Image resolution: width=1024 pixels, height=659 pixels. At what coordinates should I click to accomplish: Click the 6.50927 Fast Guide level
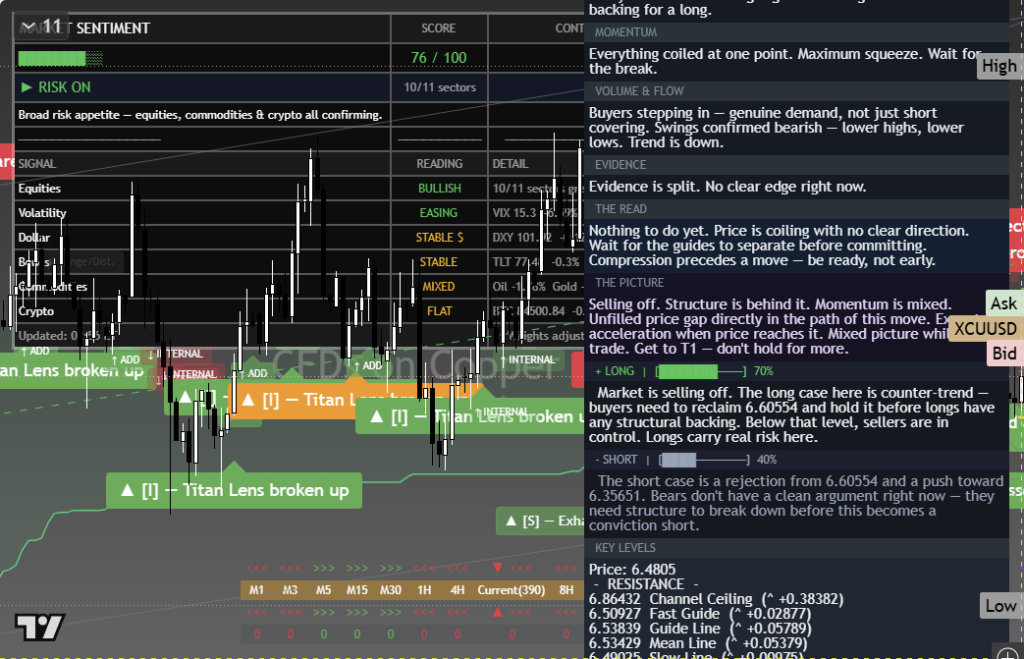point(699,614)
